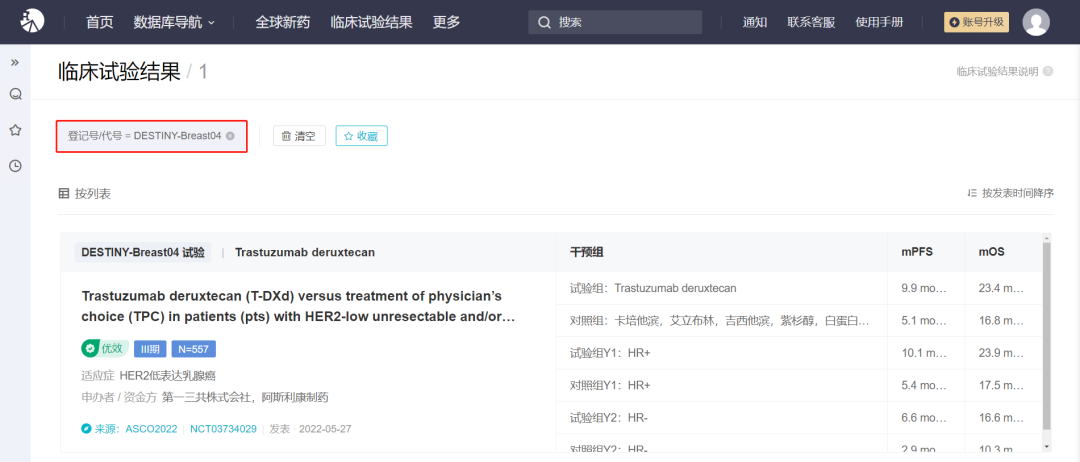Click mOS column header
The width and height of the screenshot is (1080, 462).
point(992,252)
